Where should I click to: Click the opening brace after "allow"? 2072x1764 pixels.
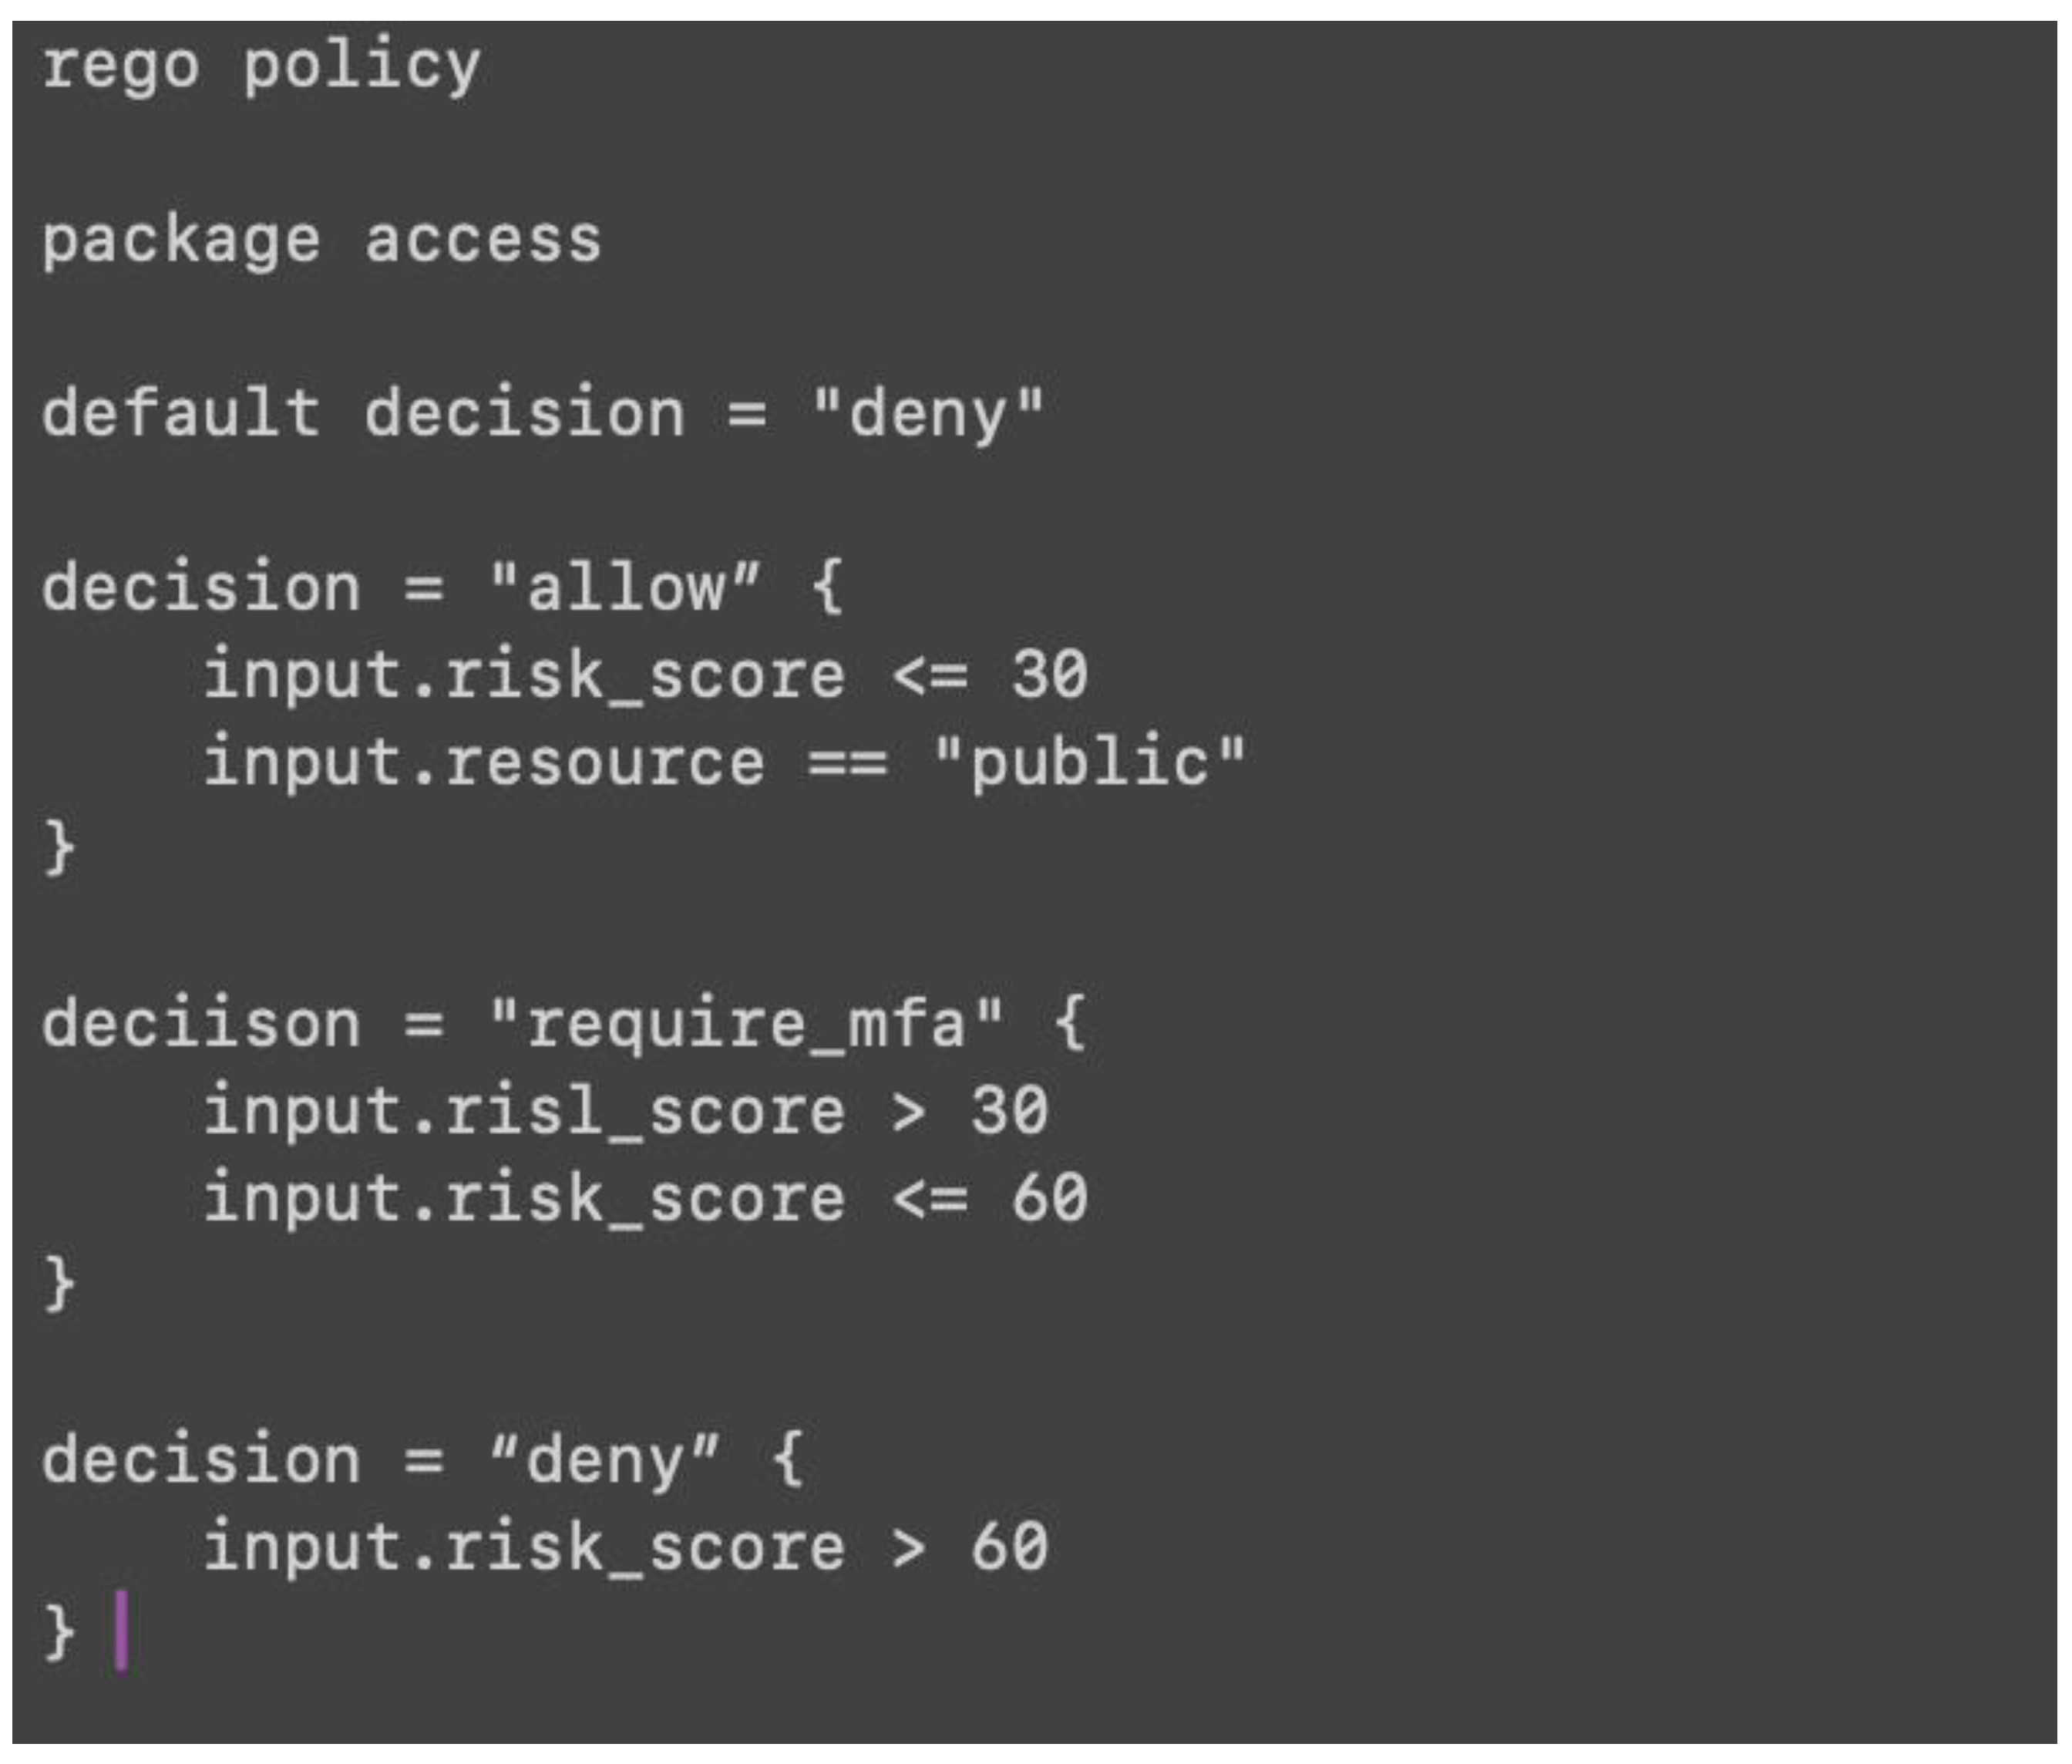[826, 588]
